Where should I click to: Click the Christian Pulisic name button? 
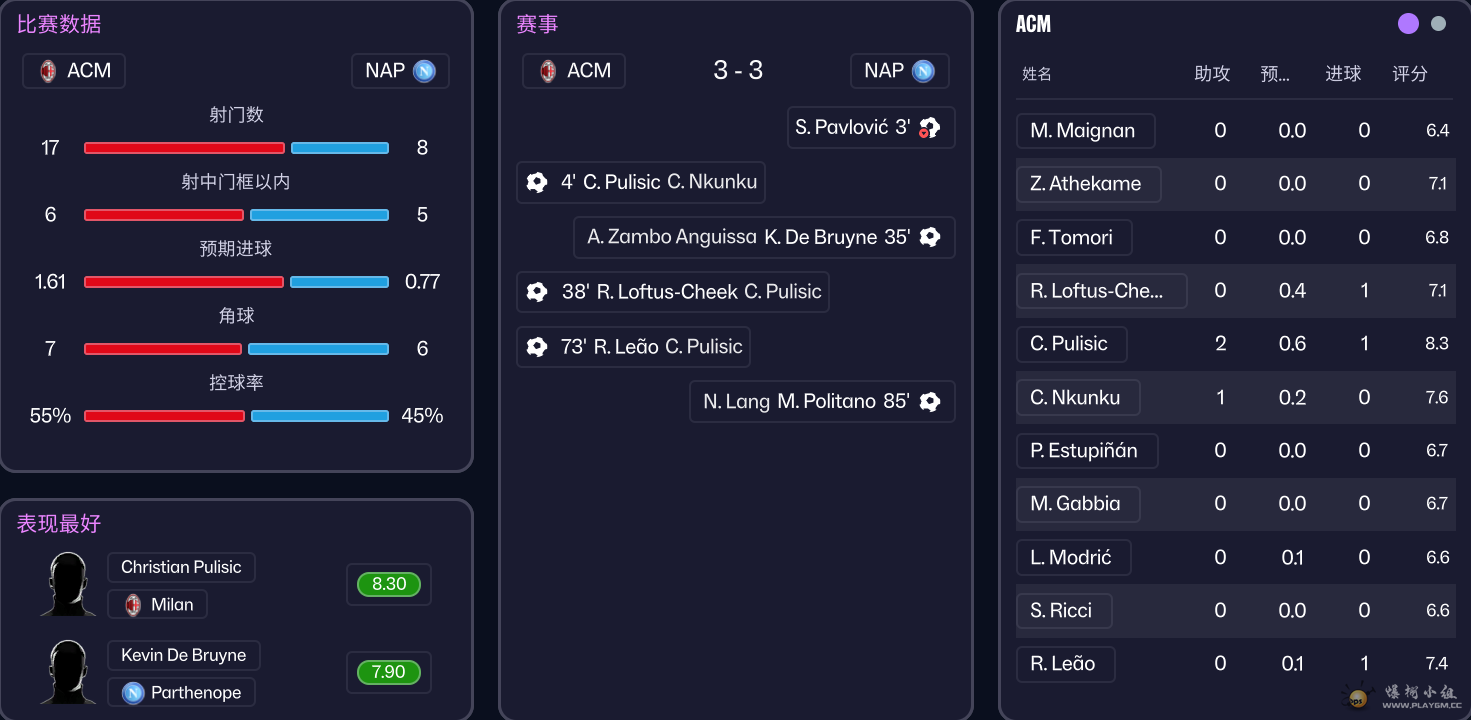click(x=181, y=567)
